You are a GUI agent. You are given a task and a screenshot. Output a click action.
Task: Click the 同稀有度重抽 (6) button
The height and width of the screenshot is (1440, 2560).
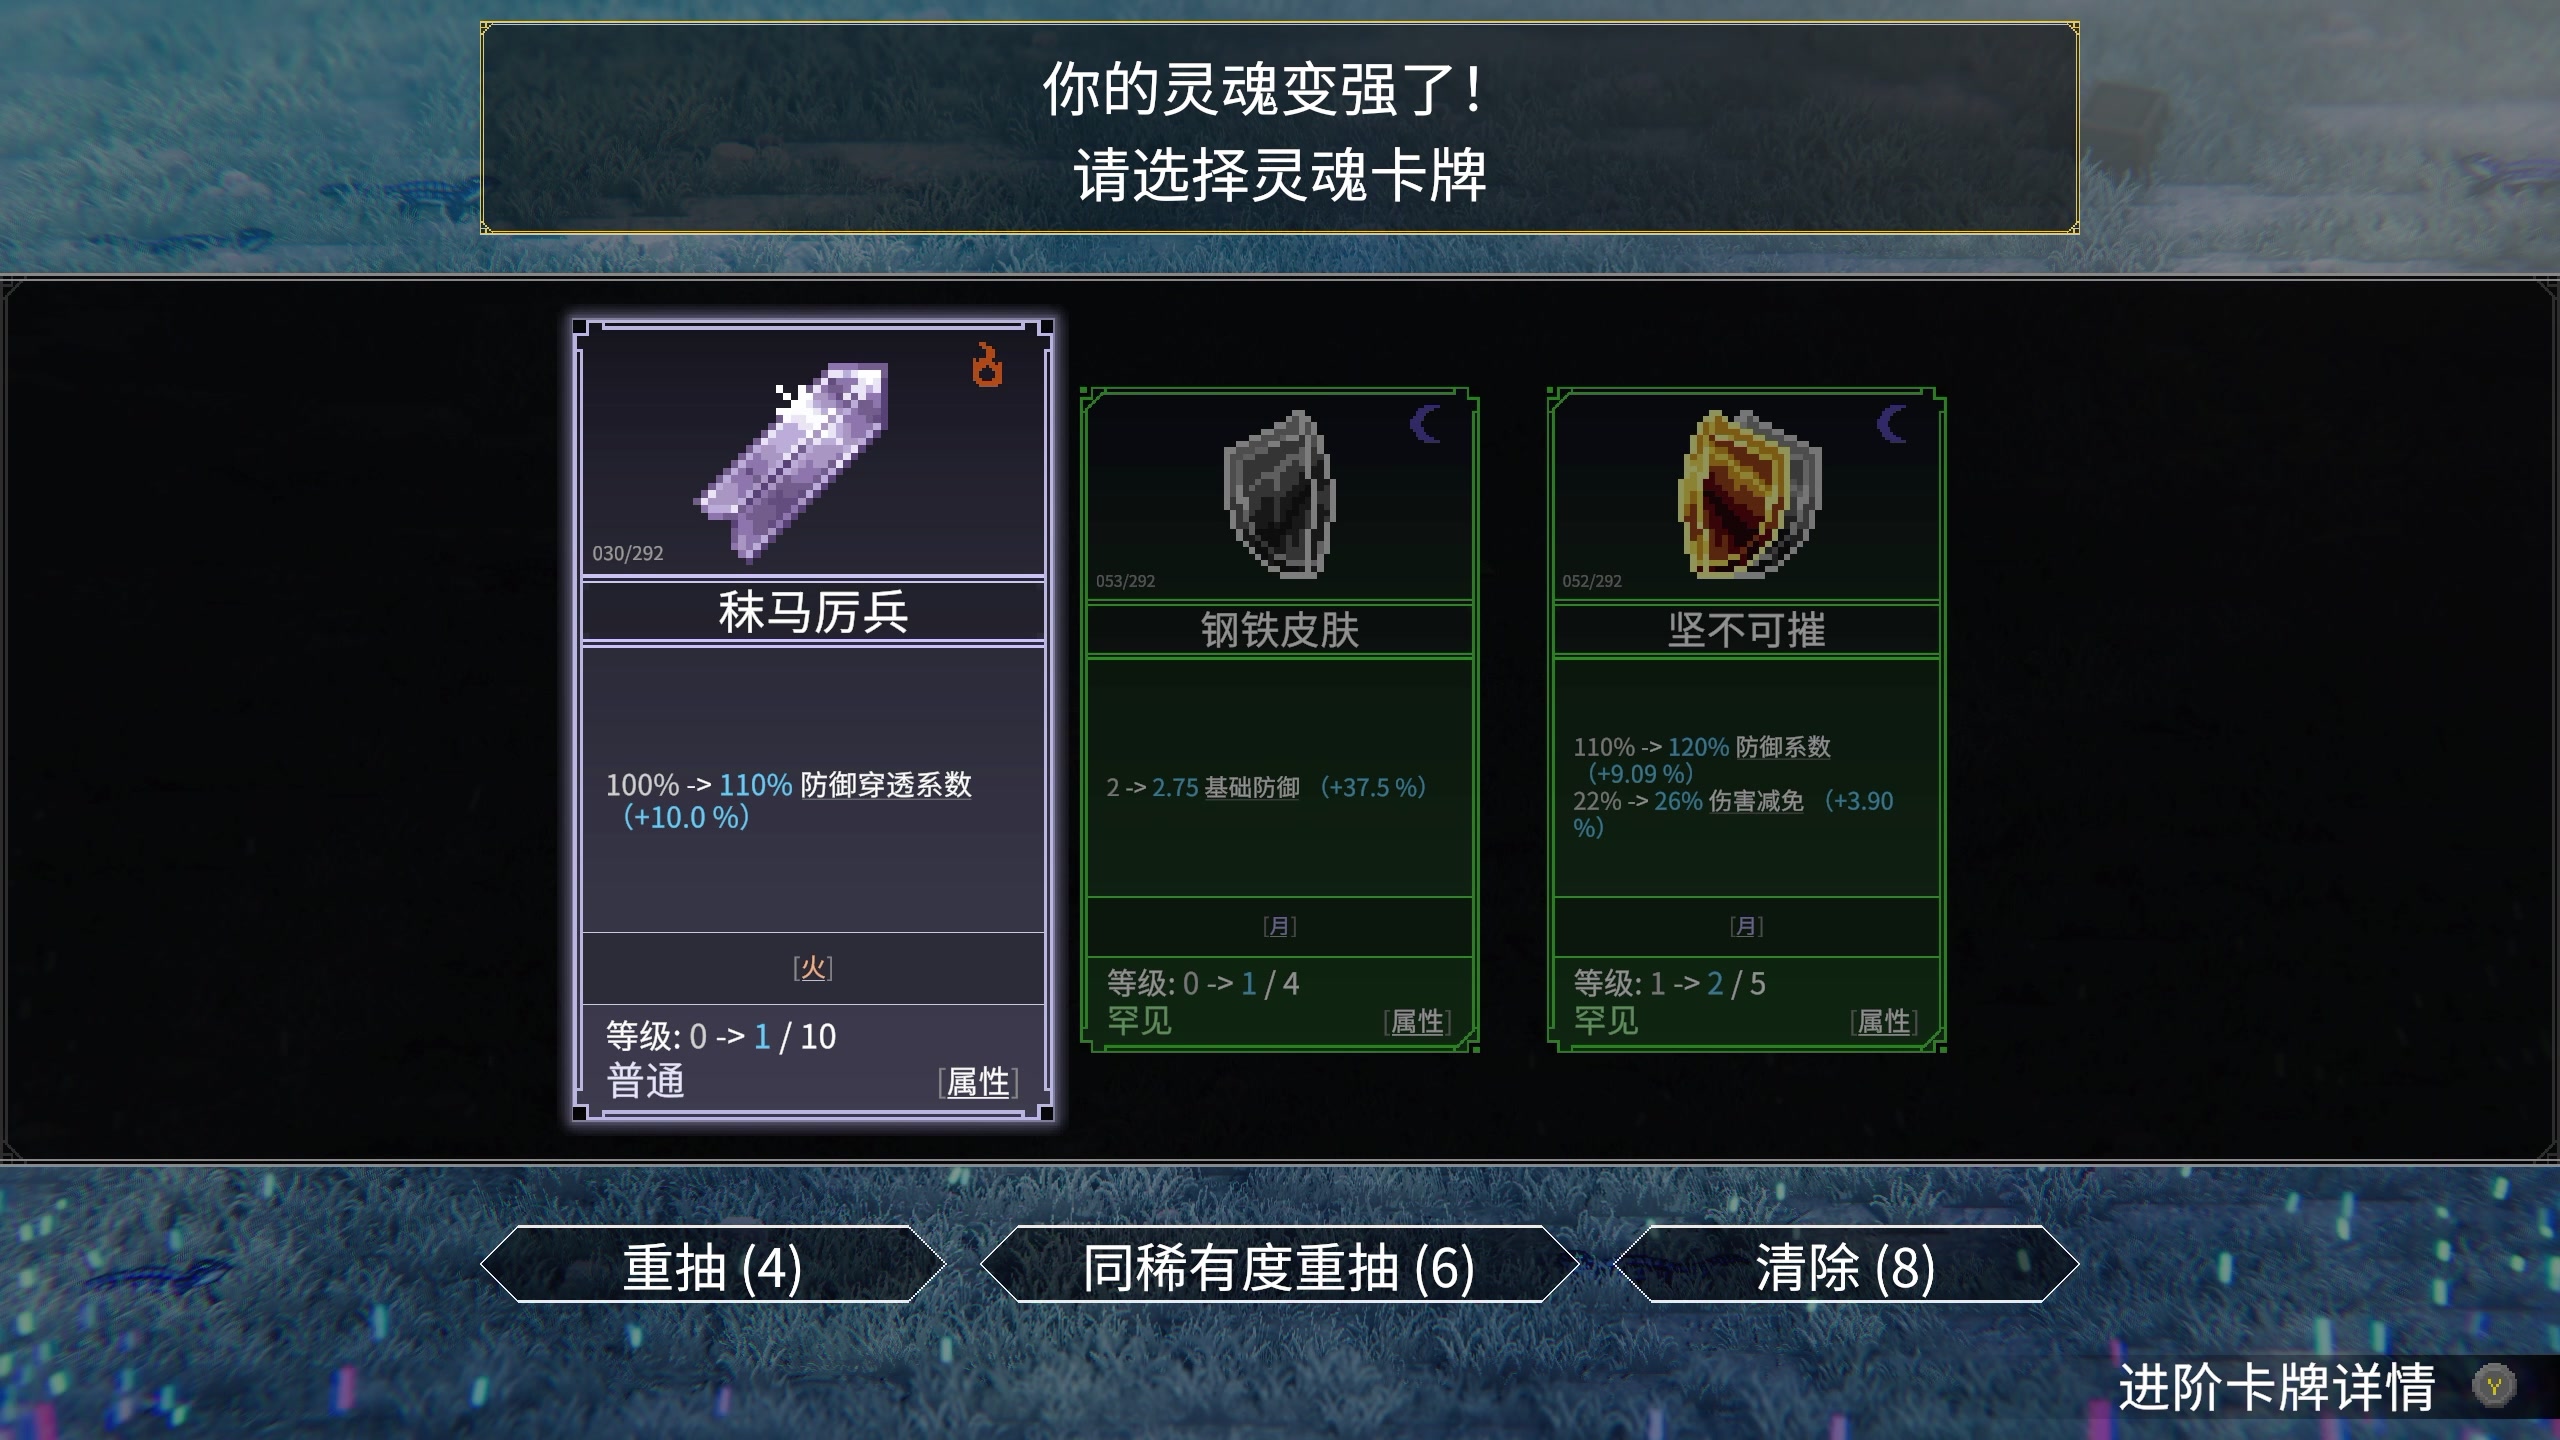pos(1279,1265)
